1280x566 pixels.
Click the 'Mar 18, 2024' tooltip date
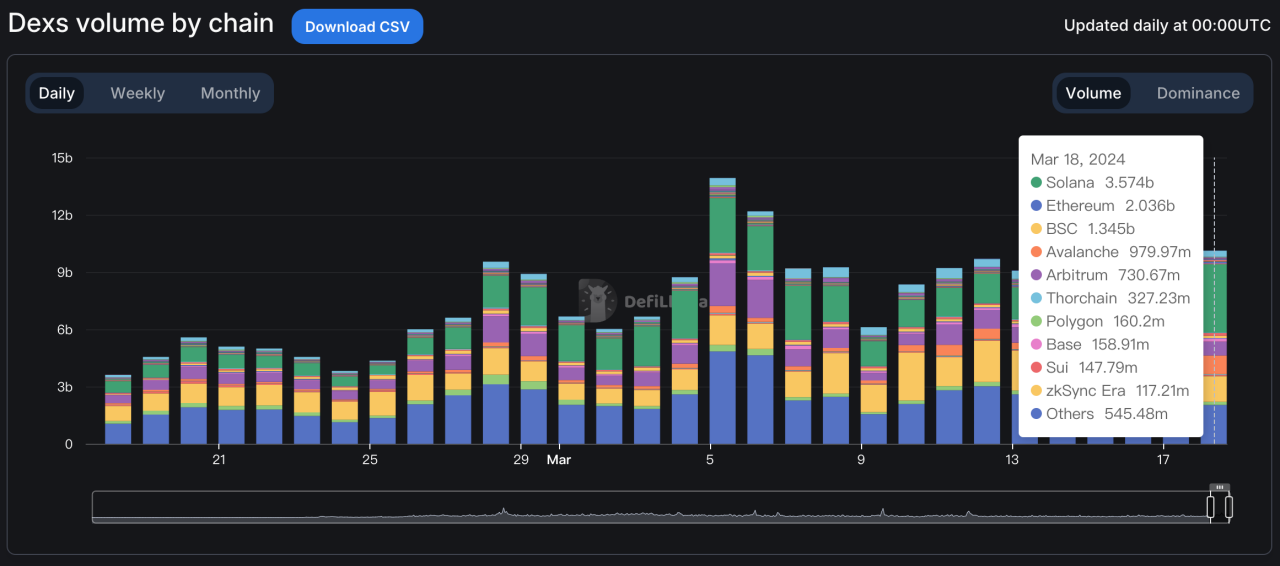[1078, 160]
